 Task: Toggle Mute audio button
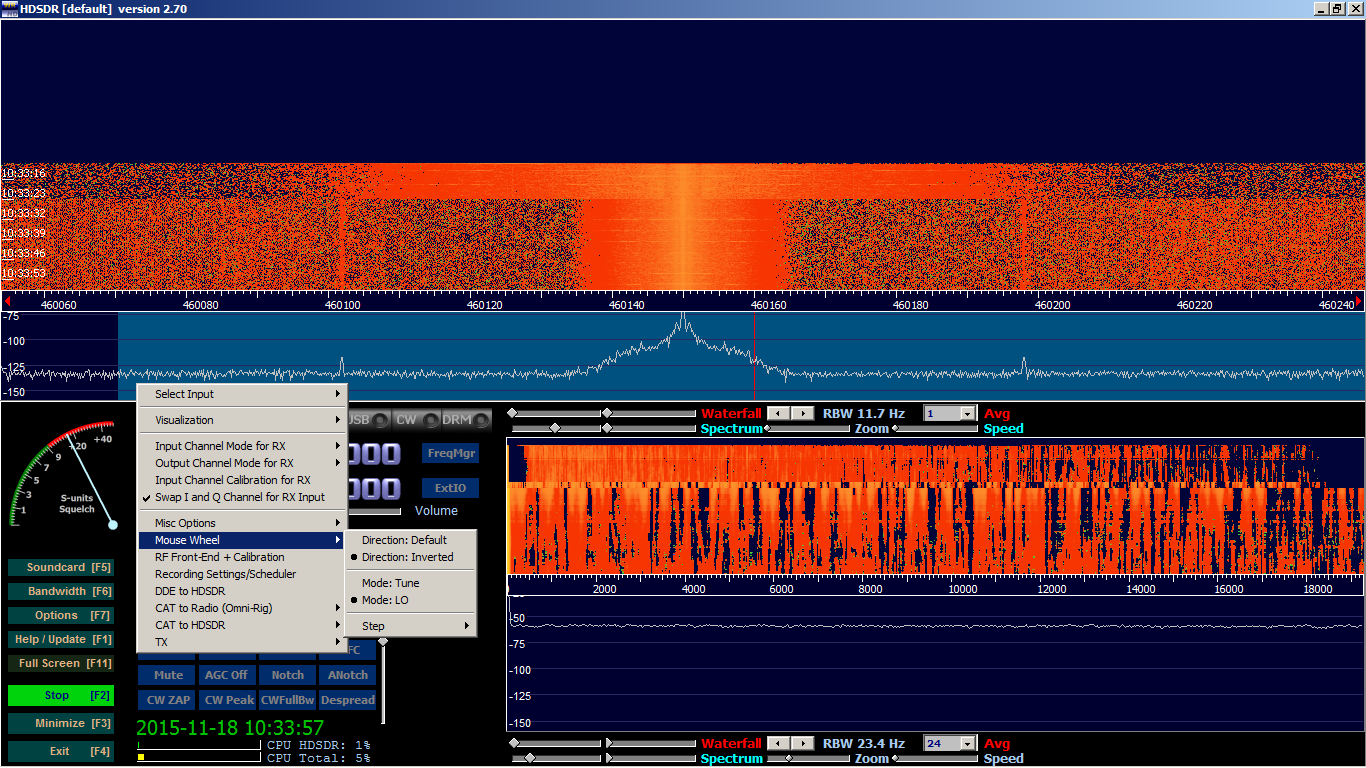pos(168,675)
